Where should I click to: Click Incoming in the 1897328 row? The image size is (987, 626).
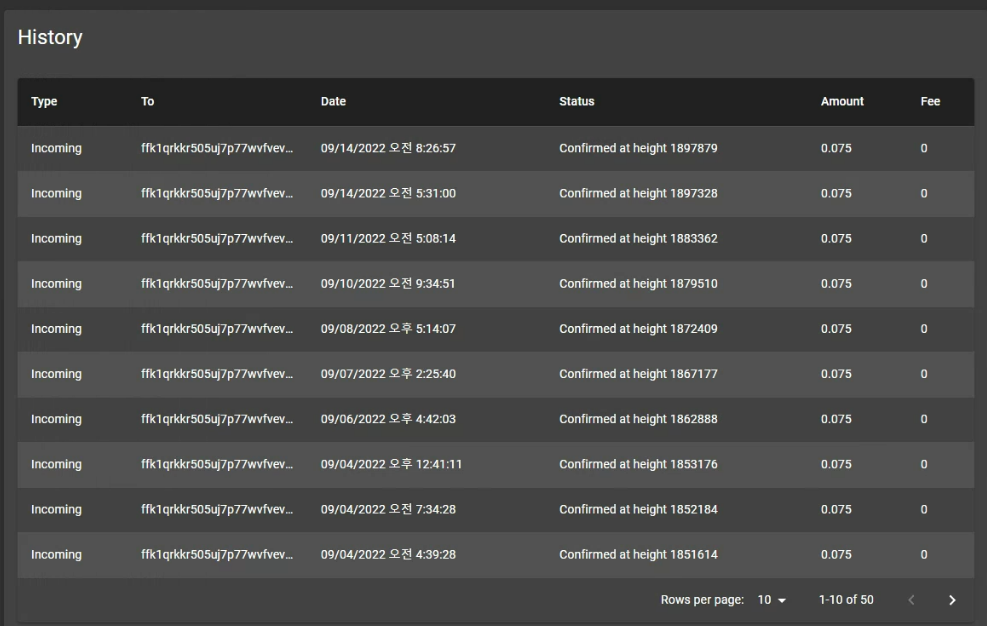point(57,193)
